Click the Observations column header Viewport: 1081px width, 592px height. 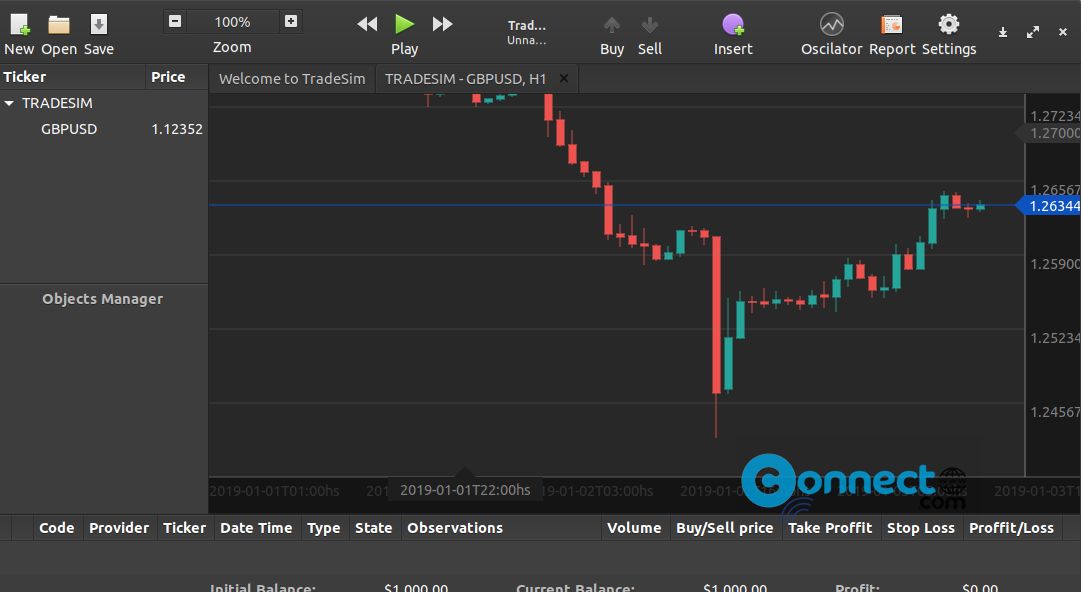(x=501, y=528)
